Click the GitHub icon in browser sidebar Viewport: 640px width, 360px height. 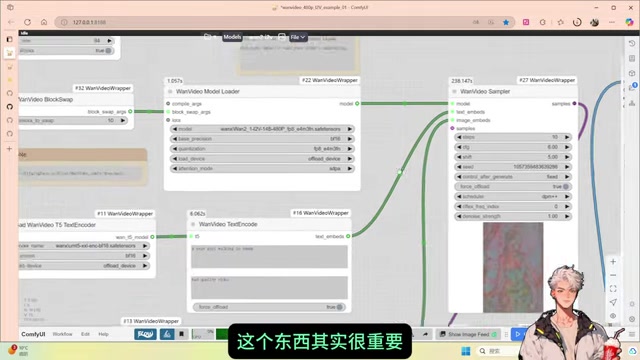tap(9, 107)
